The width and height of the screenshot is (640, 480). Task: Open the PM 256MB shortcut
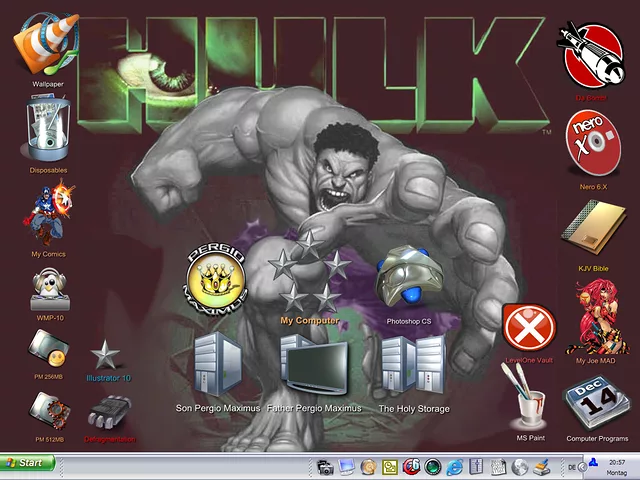coord(48,350)
